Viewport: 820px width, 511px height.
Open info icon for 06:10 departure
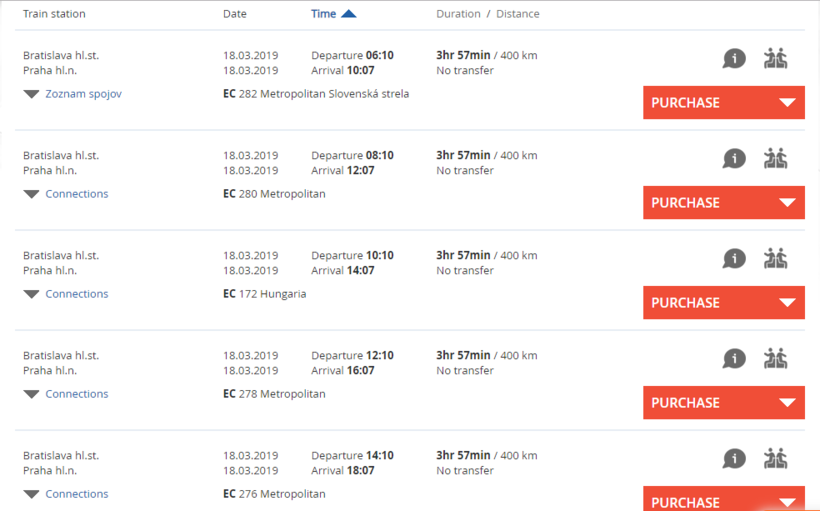point(734,59)
